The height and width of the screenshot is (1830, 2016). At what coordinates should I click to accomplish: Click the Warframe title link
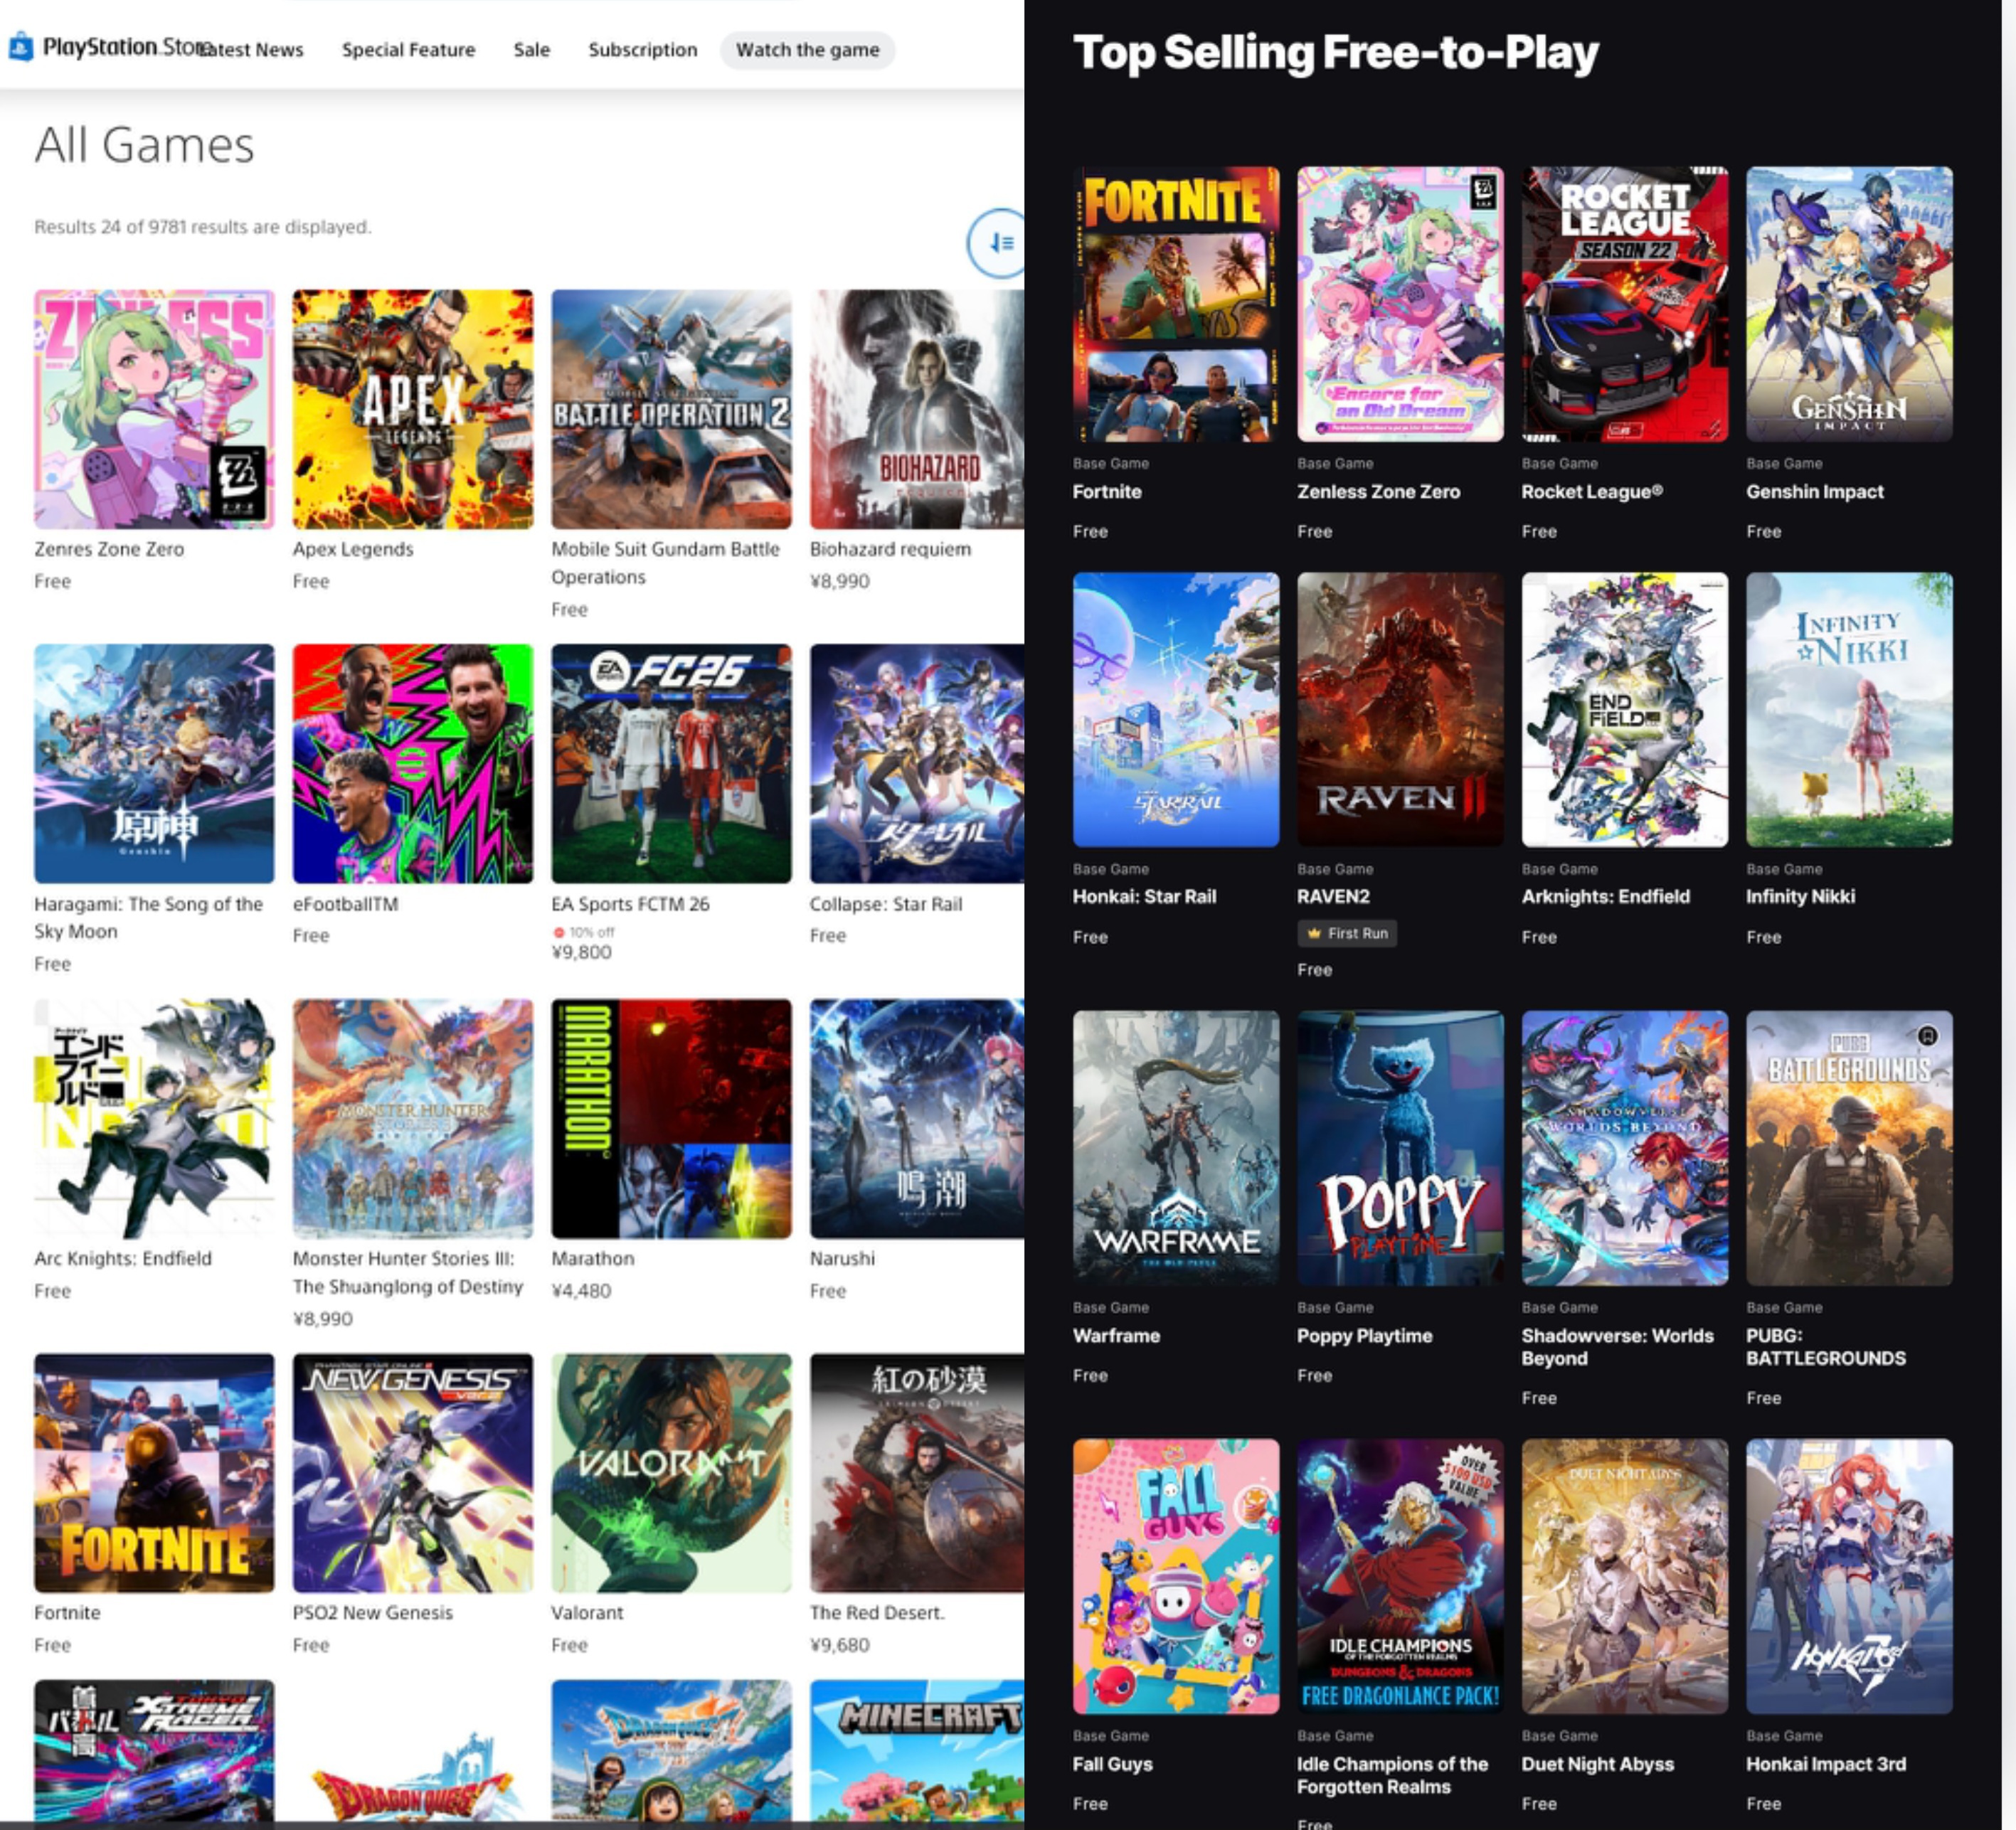click(x=1116, y=1336)
